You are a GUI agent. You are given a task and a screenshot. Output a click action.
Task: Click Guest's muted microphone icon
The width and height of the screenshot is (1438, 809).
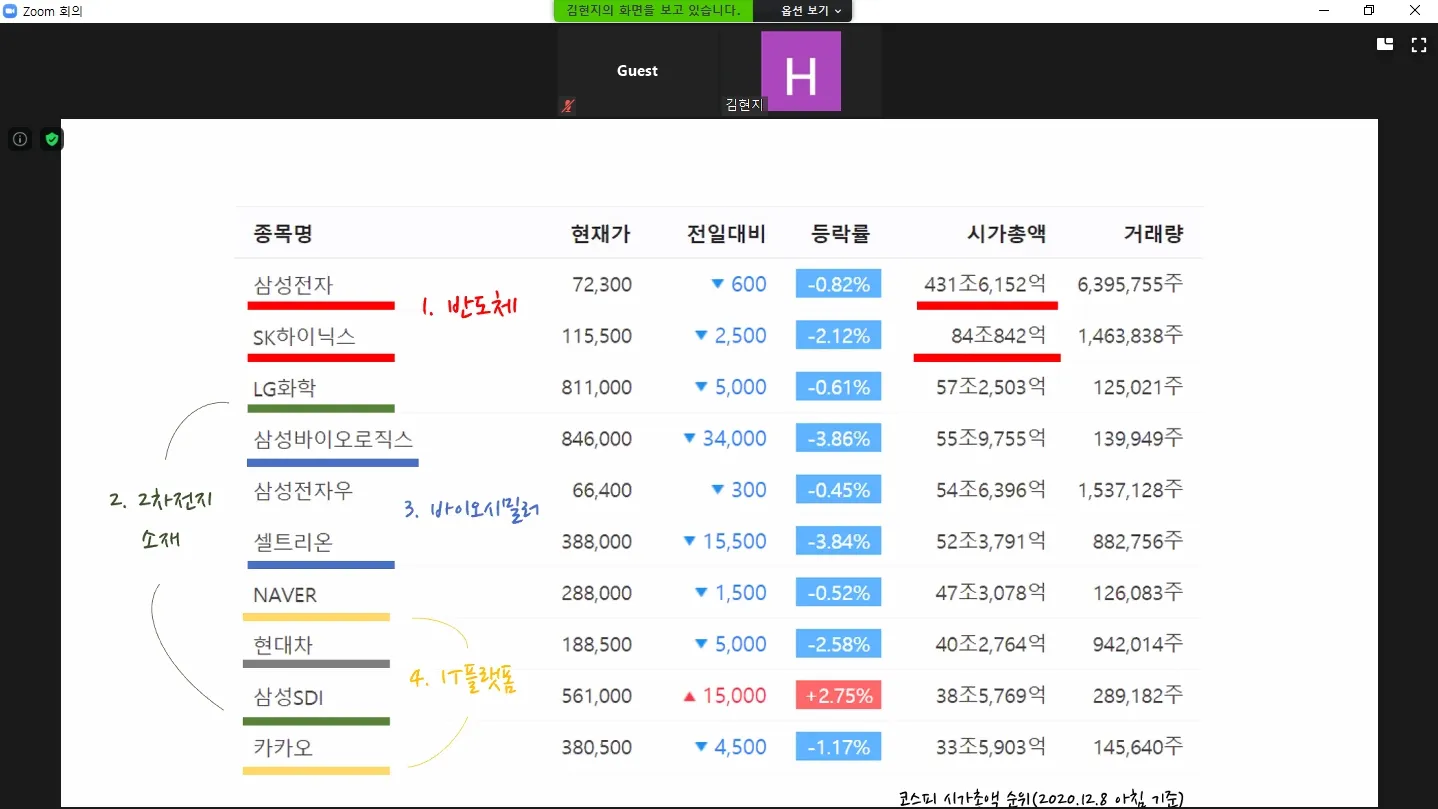(568, 105)
